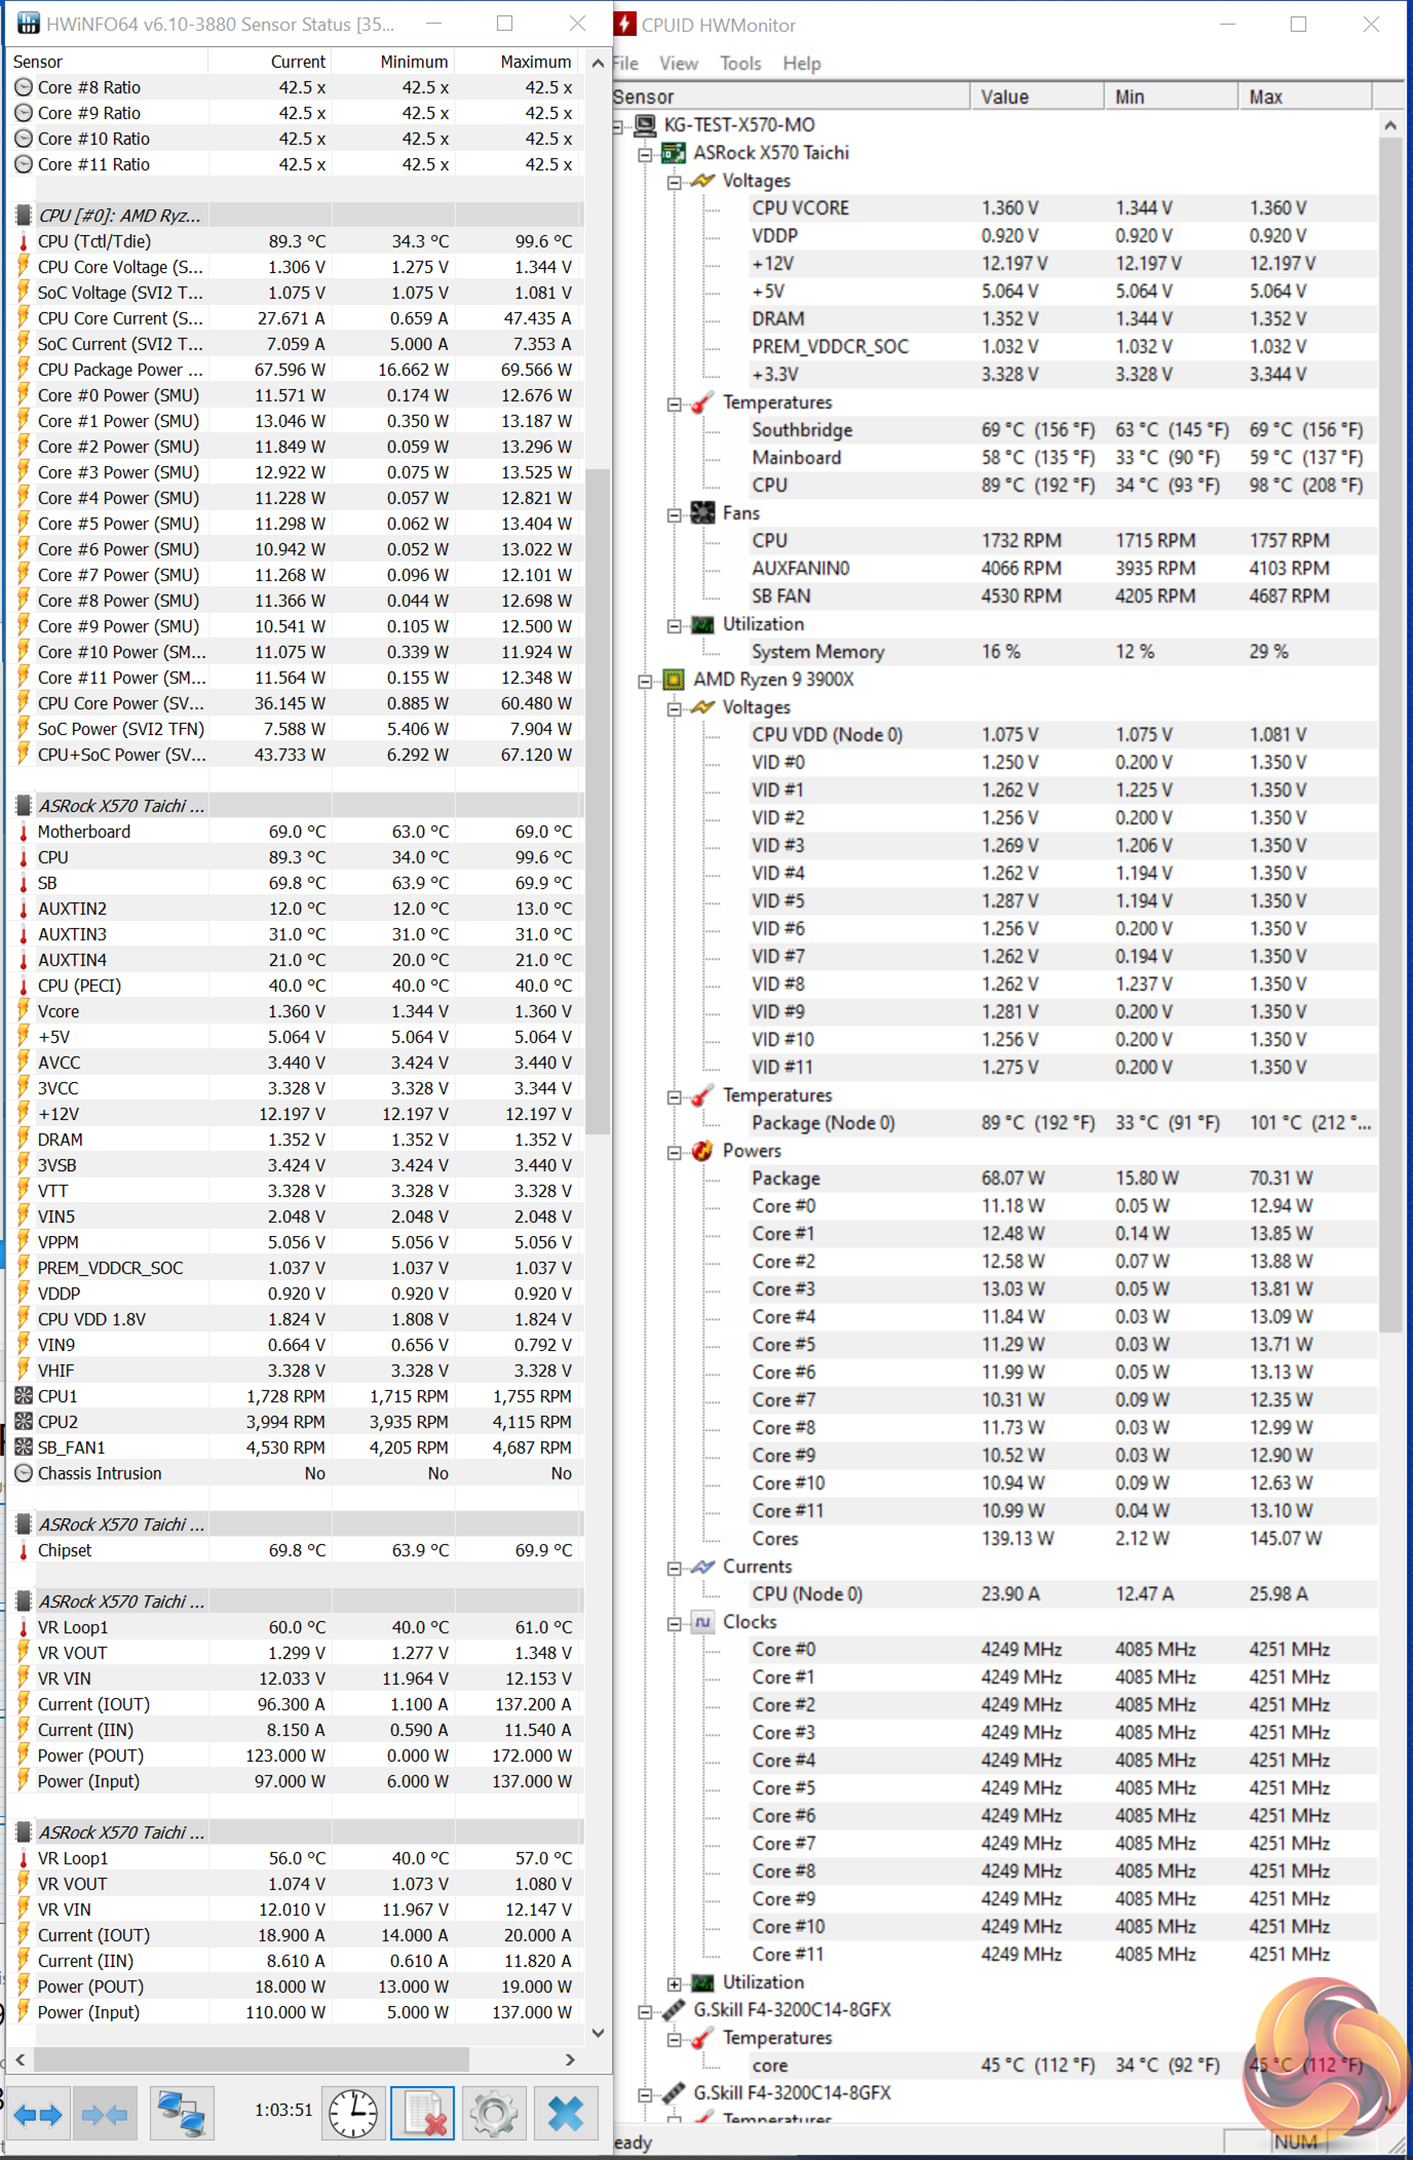Open the networked computers remote icon in HWiNFO

180,2113
